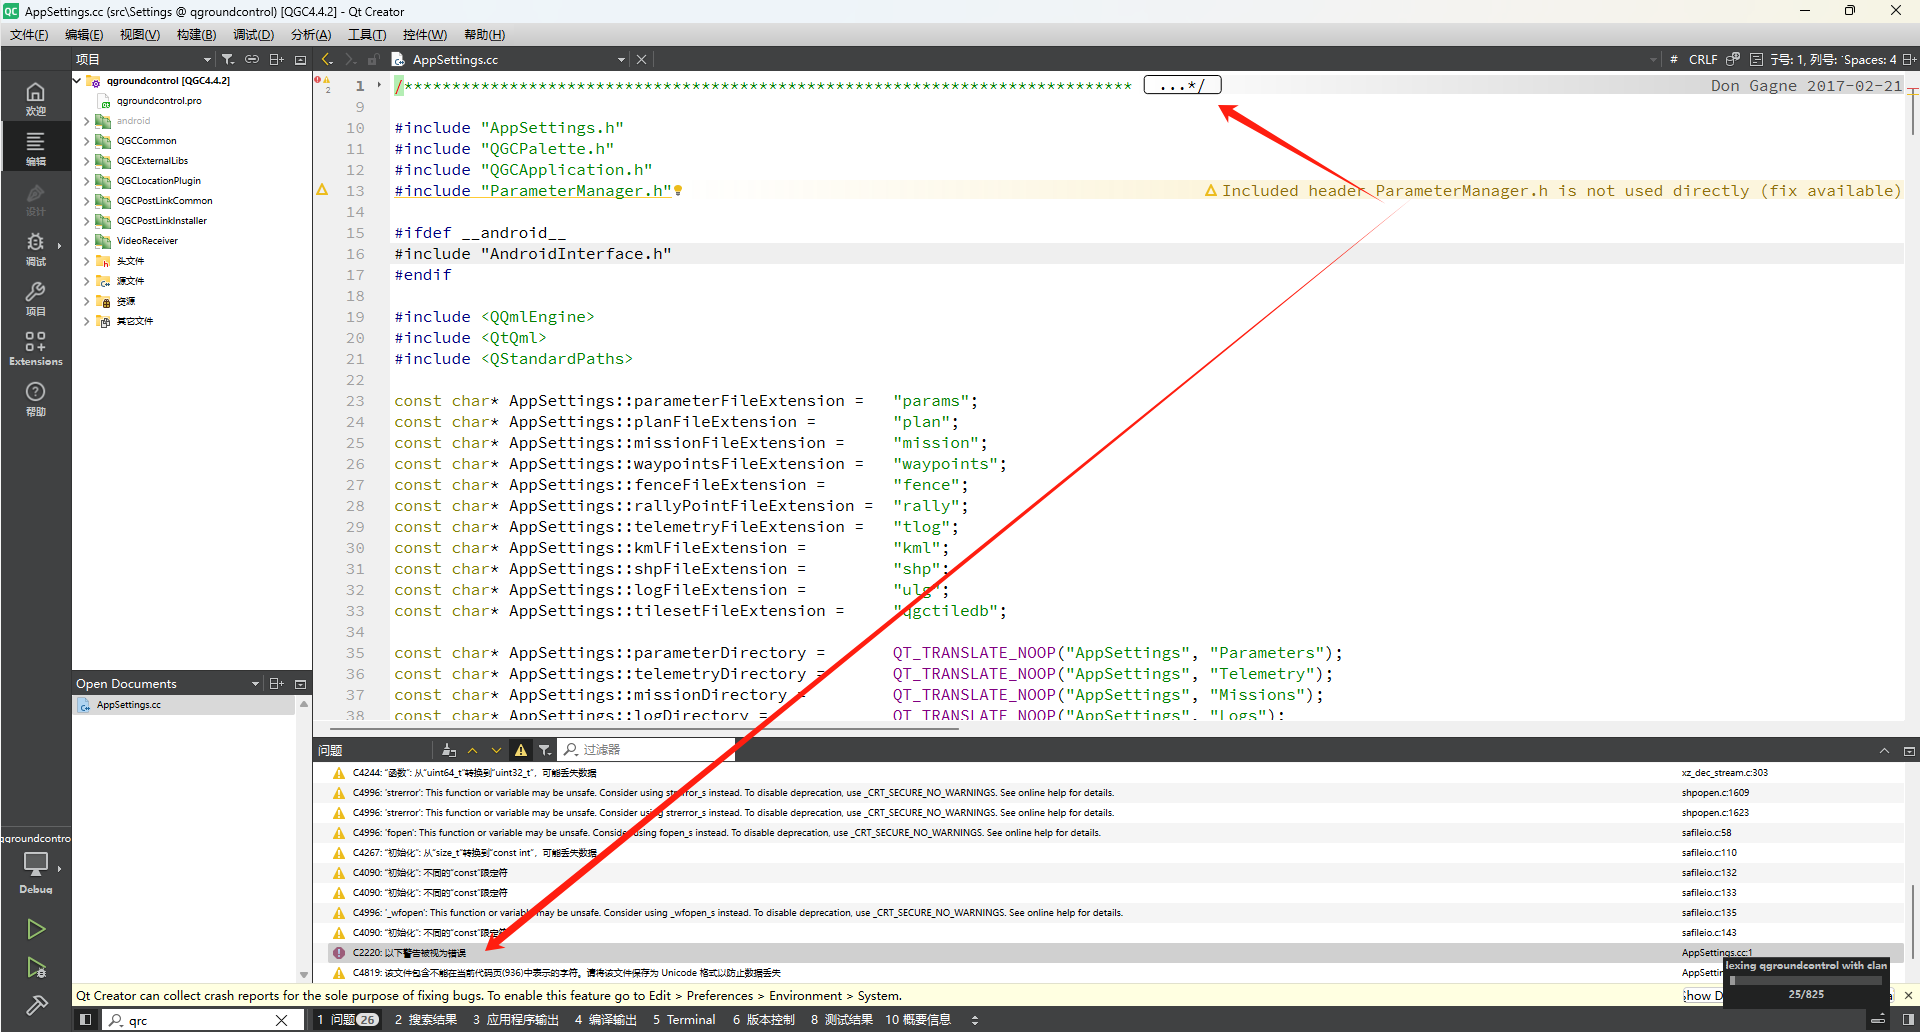Toggle showing warnings in issues pane

(x=521, y=750)
